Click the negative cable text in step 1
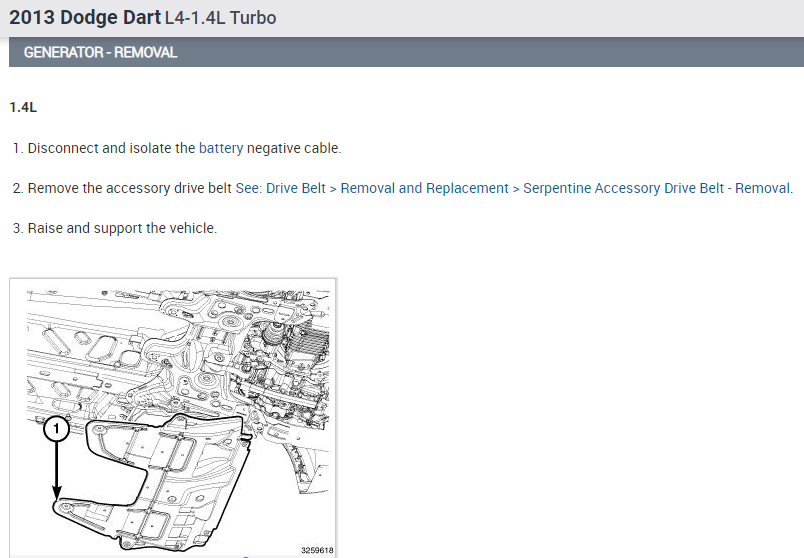This screenshot has width=804, height=558. (x=294, y=148)
